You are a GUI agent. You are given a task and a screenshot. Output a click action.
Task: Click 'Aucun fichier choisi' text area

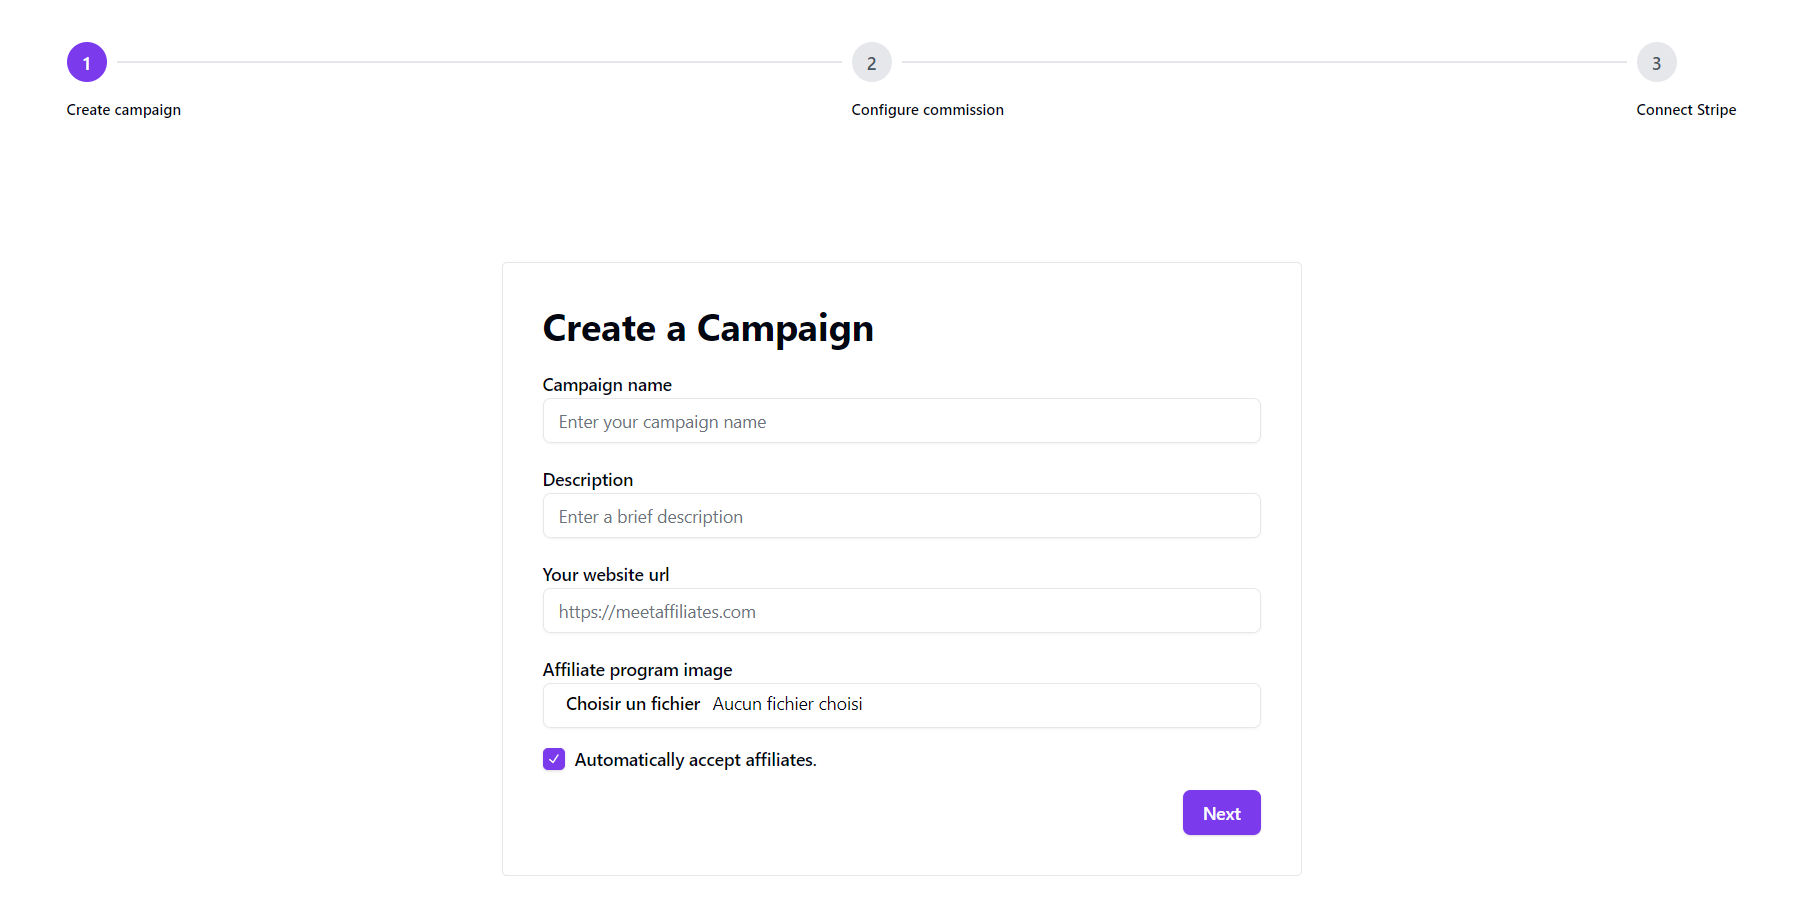click(x=787, y=704)
